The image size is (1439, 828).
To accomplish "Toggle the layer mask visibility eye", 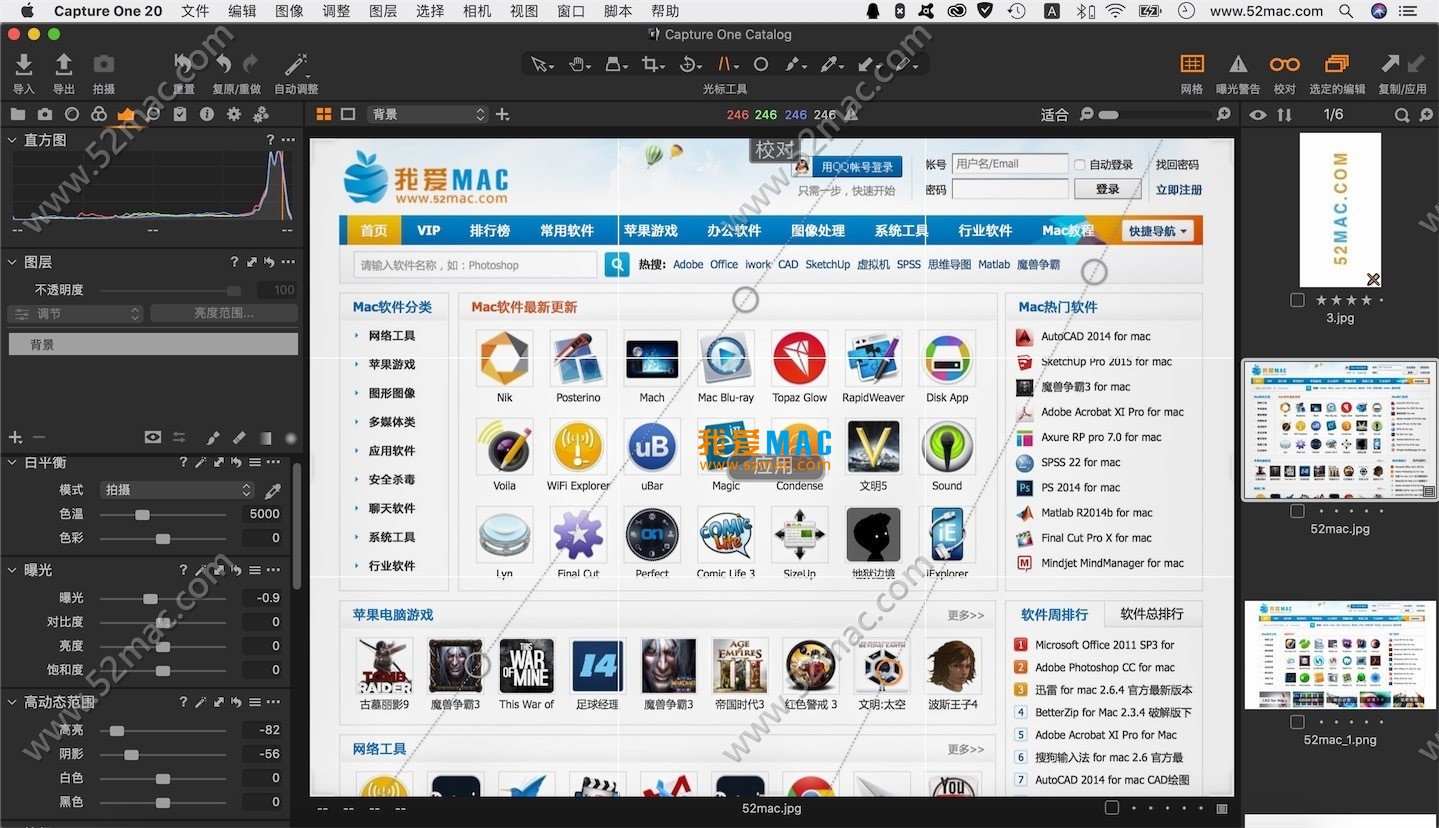I will (153, 437).
